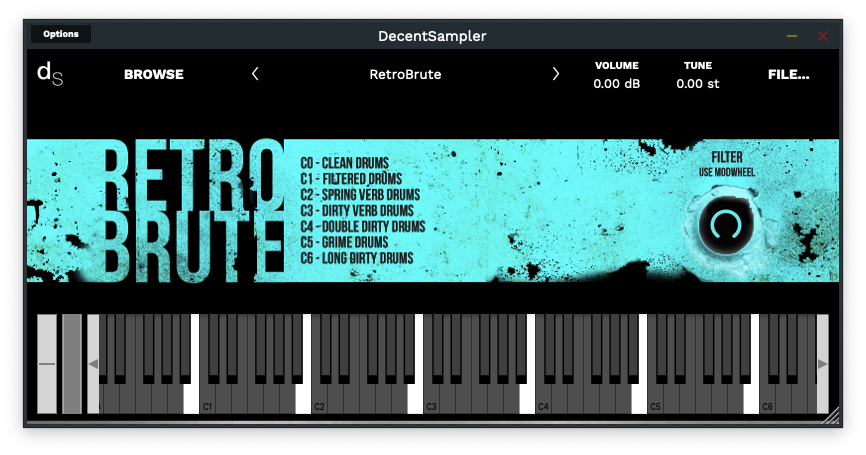The image size is (866, 455).
Task: Play the C4 key on the keyboard
Action: click(543, 400)
